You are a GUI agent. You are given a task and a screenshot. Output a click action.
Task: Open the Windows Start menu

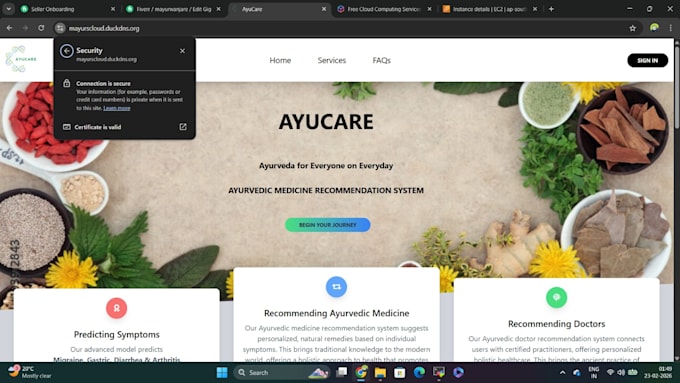(x=222, y=373)
